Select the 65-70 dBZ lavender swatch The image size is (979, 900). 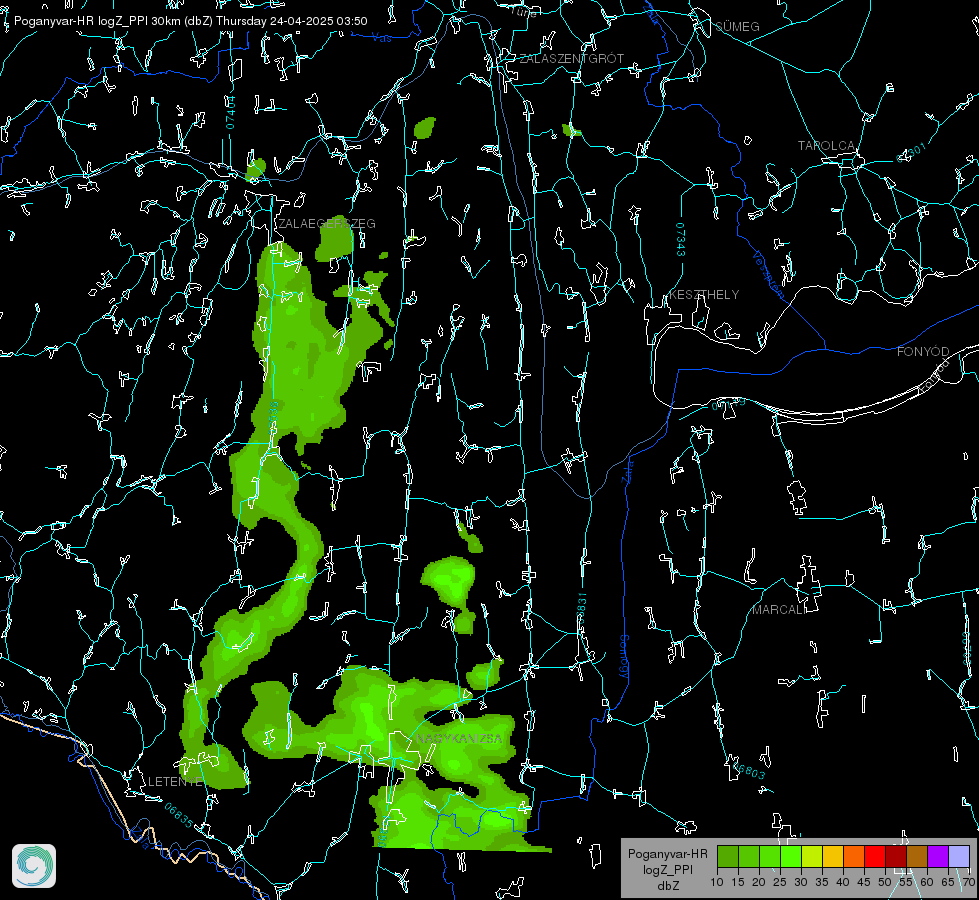959,856
